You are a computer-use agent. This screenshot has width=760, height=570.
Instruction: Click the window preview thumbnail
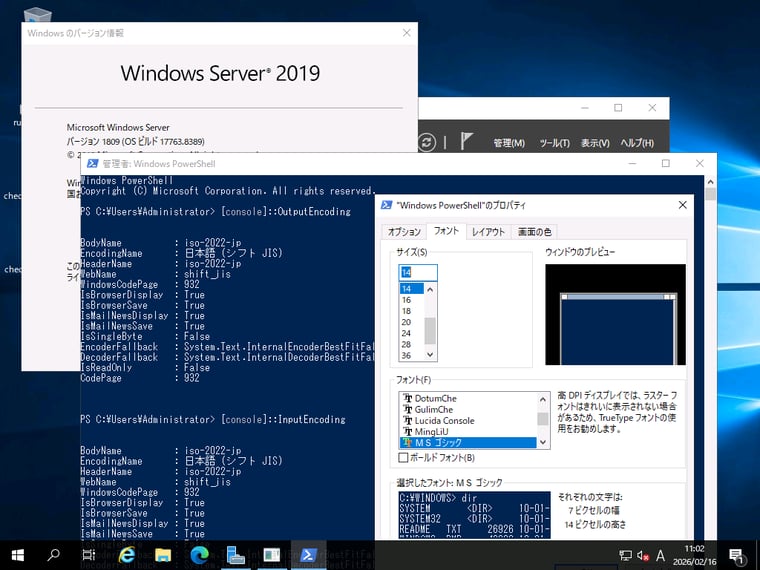point(615,314)
